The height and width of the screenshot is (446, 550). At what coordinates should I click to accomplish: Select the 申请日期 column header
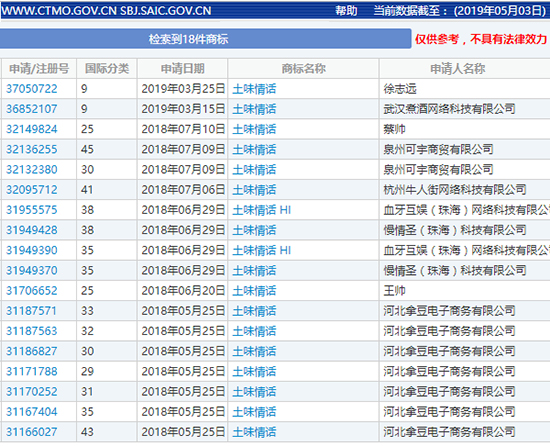183,69
